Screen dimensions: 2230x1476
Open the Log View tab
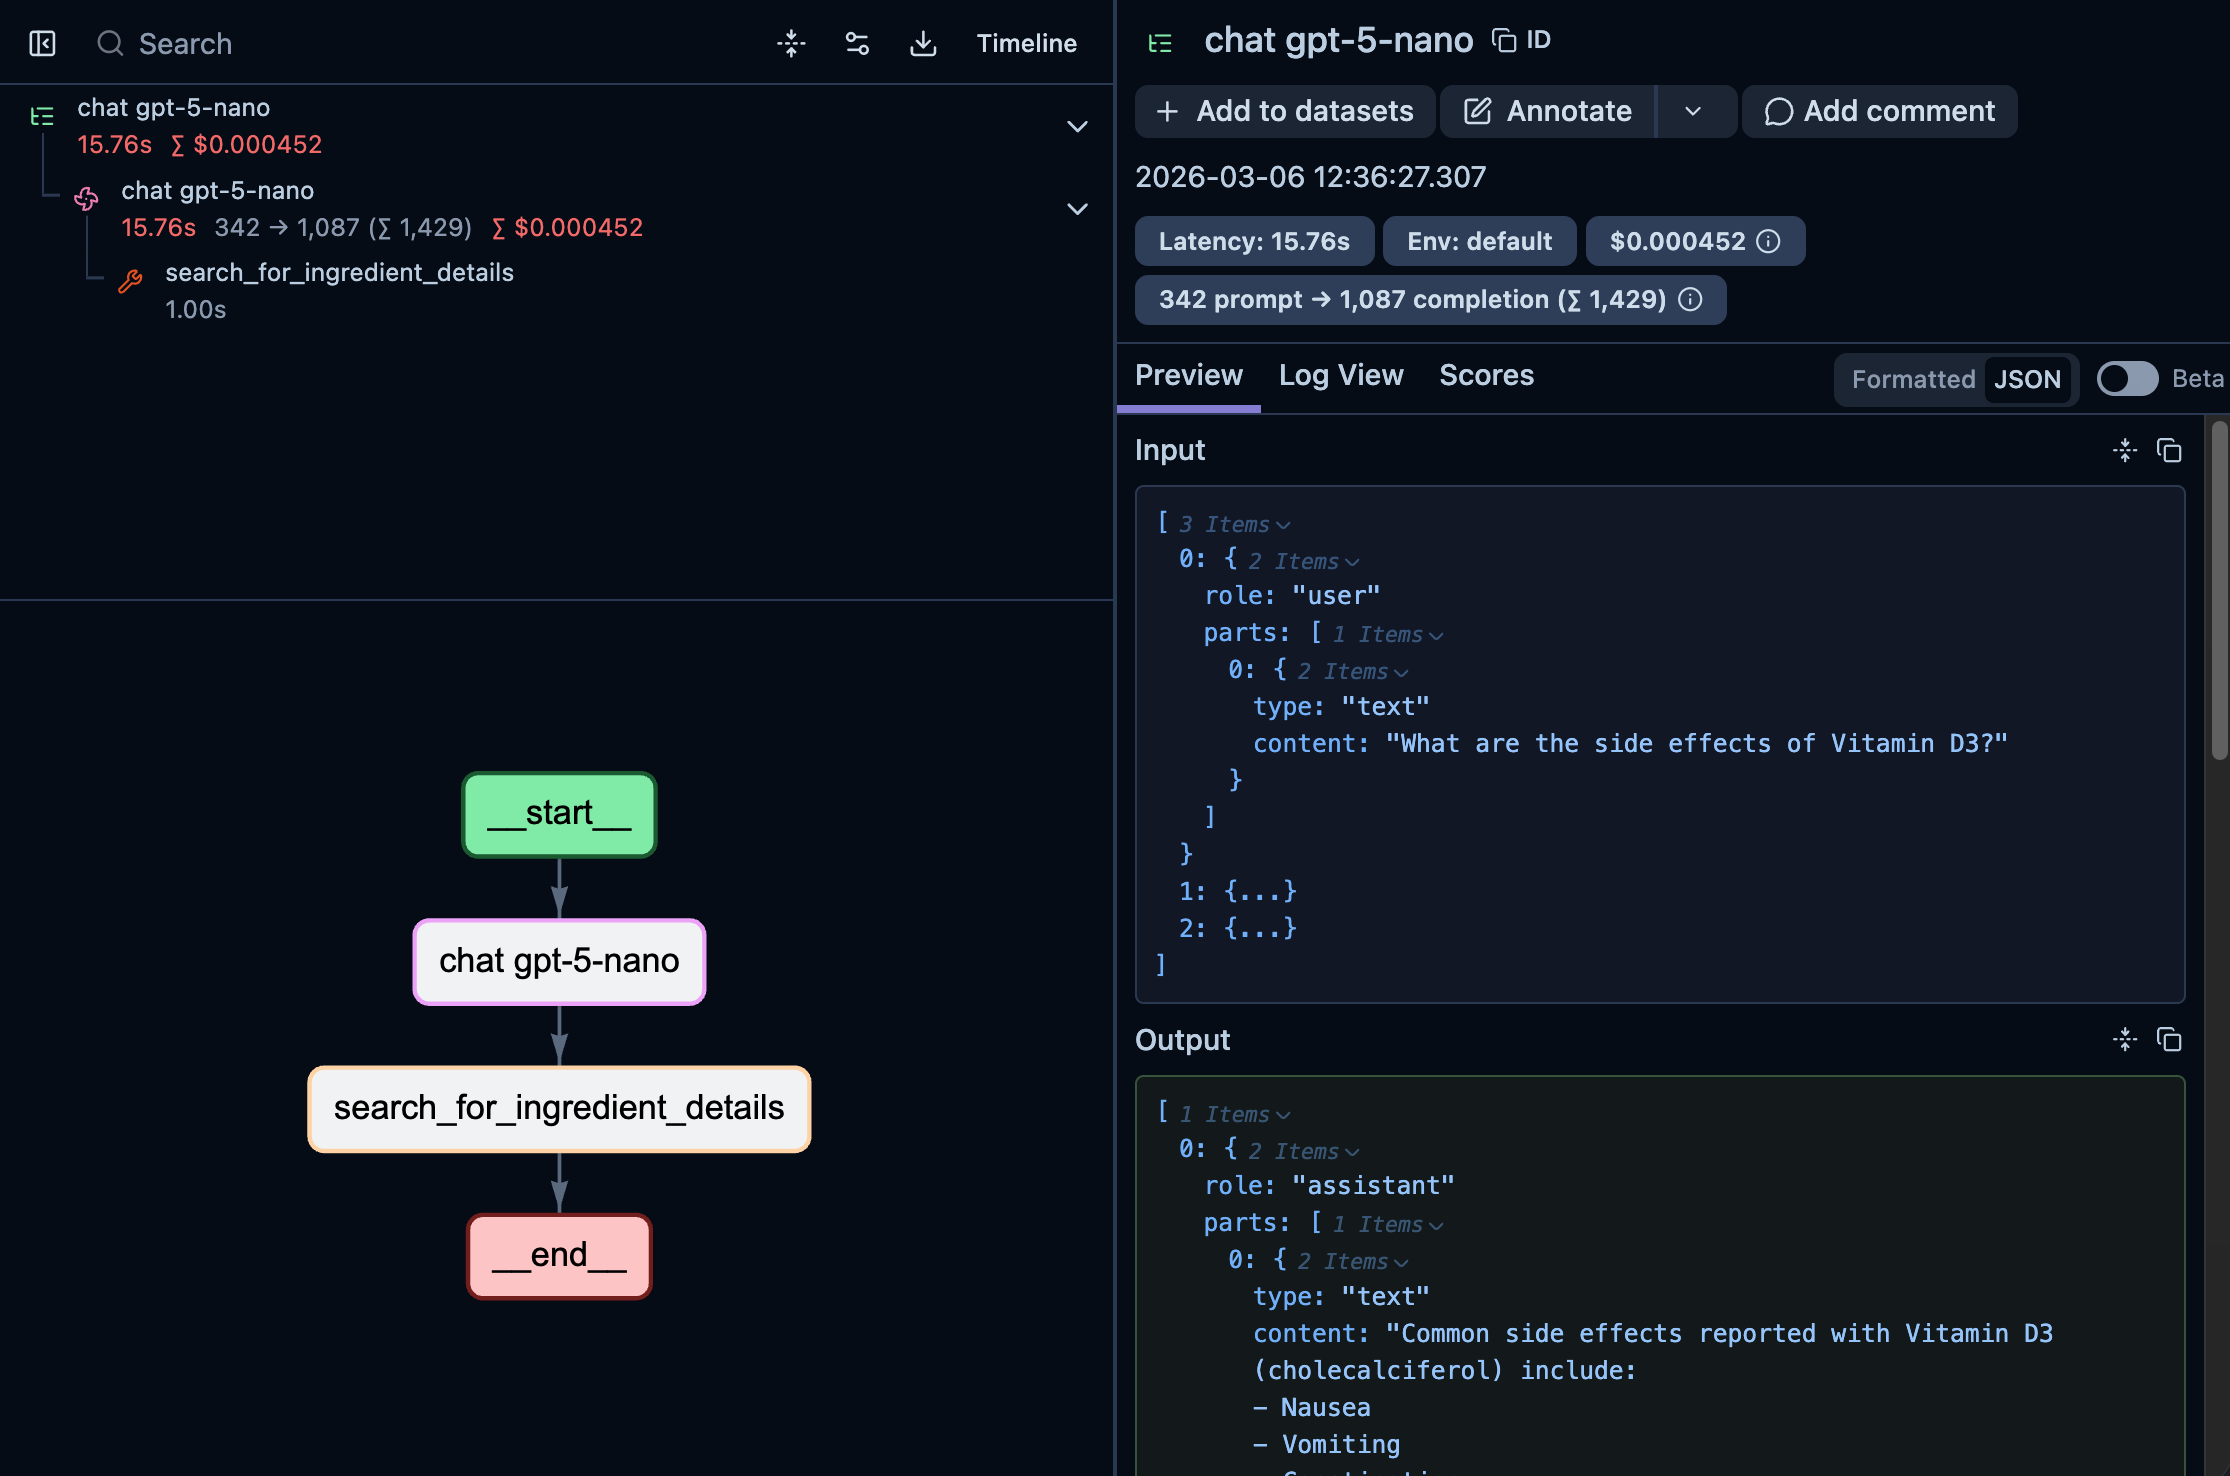pyautogui.click(x=1340, y=375)
